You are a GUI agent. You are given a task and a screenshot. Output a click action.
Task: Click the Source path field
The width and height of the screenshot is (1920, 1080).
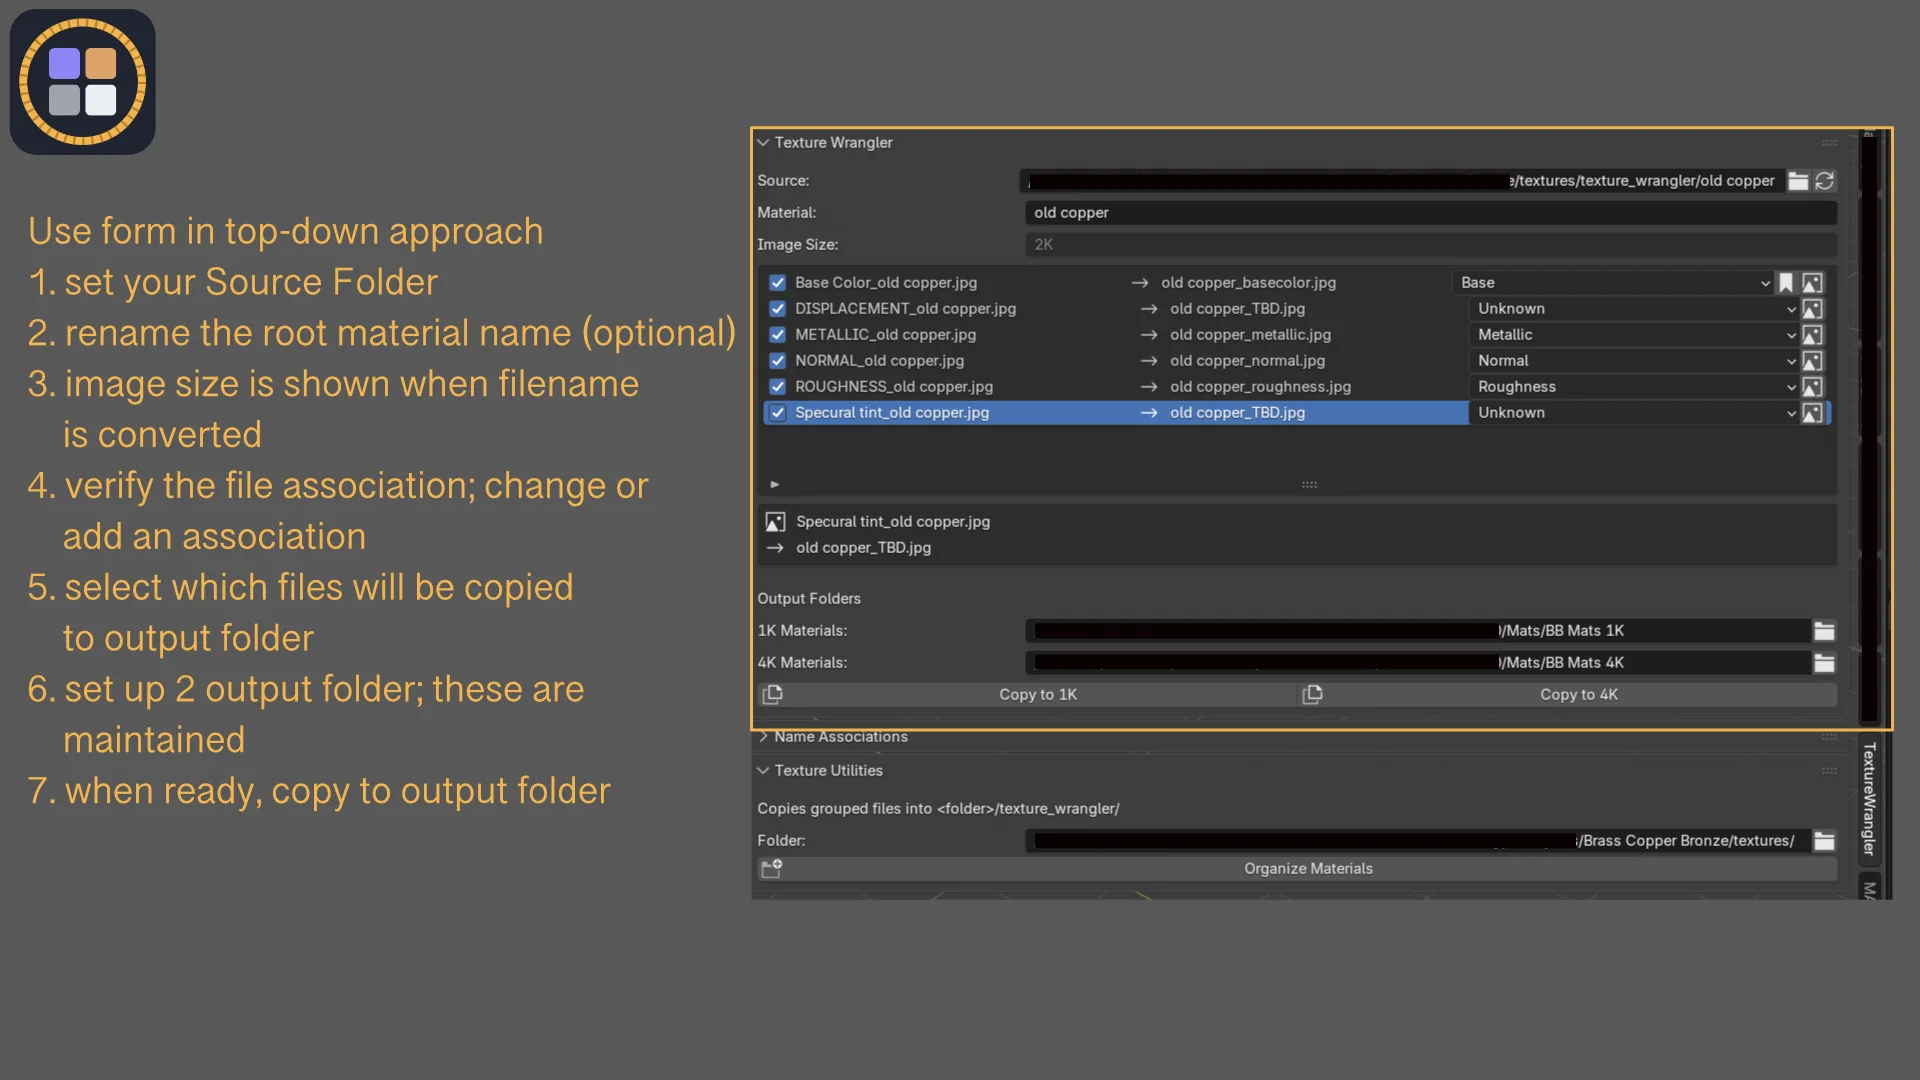[1402, 181]
